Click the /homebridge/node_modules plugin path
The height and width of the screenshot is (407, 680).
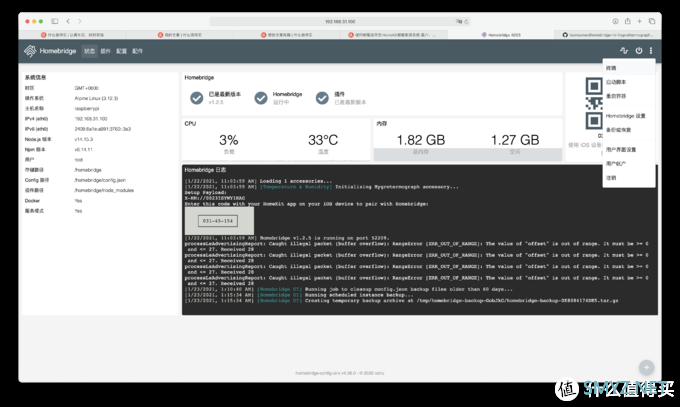(x=104, y=190)
